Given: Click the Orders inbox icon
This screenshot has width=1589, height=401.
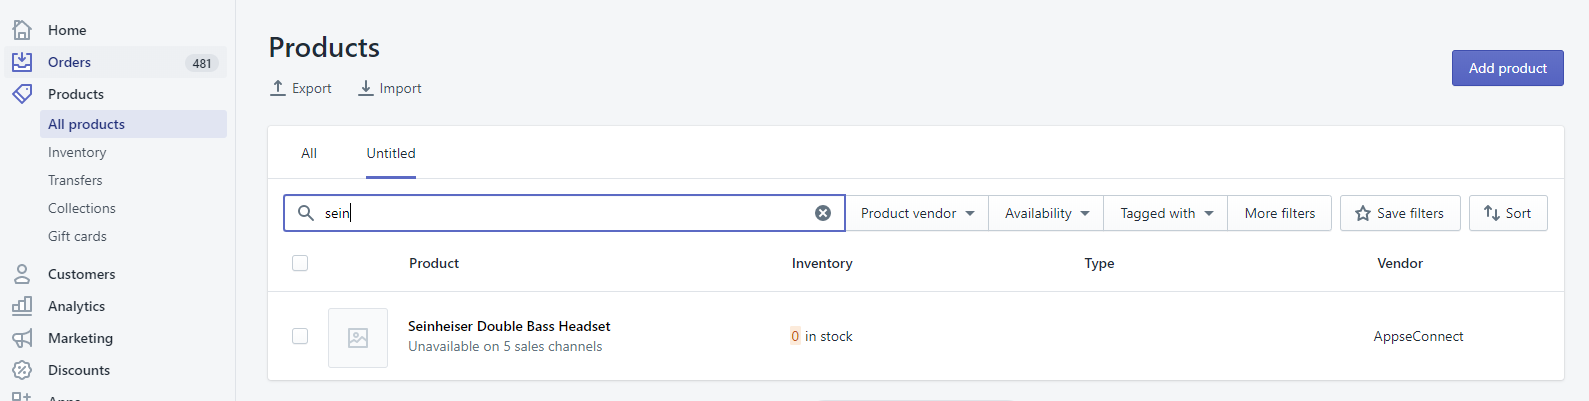Looking at the screenshot, I should pyautogui.click(x=22, y=62).
